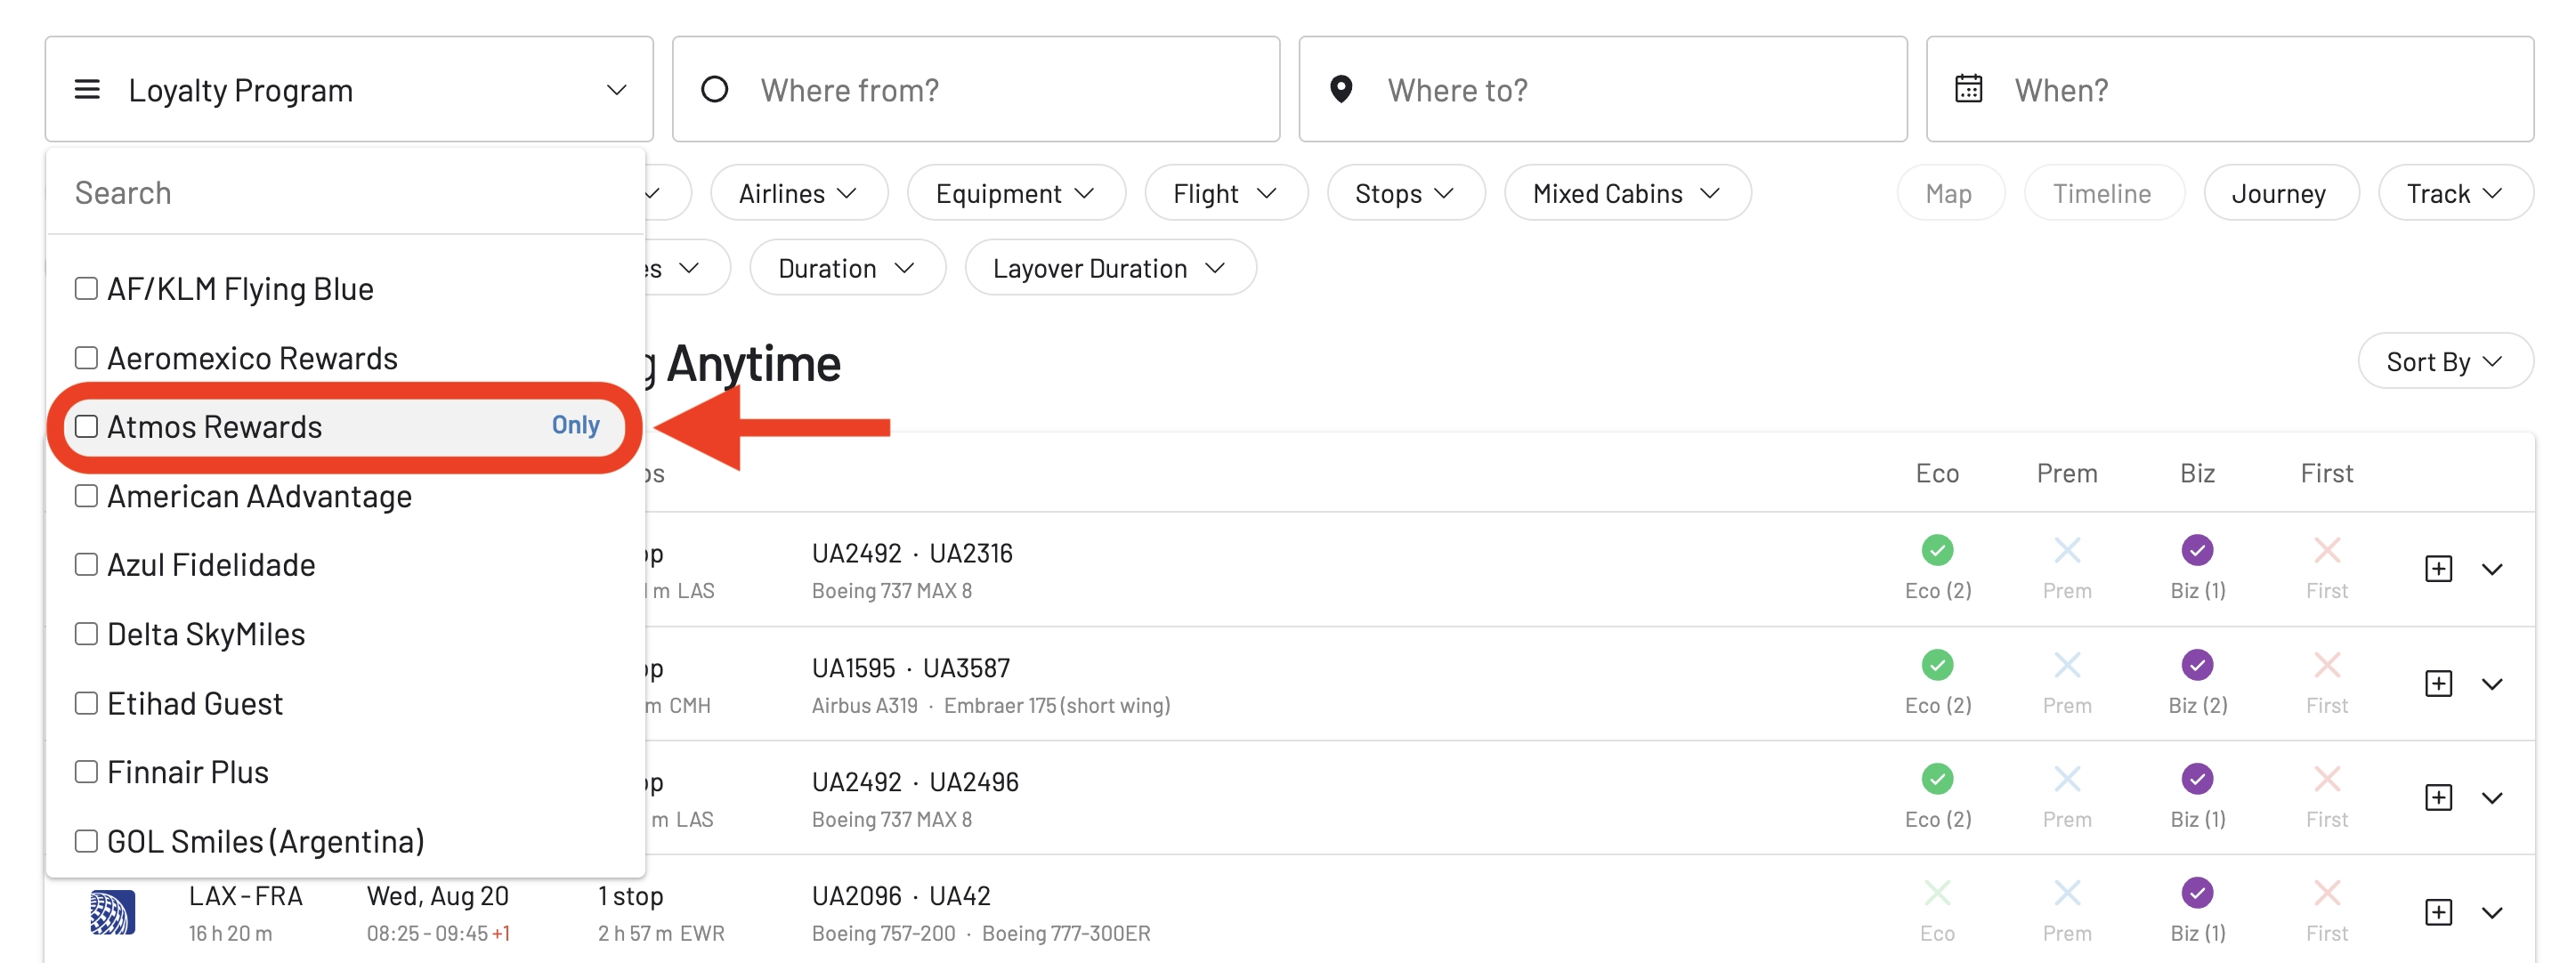Open the Stops filter dropdown
Image resolution: width=2576 pixels, height=963 pixels.
pyautogui.click(x=1405, y=193)
